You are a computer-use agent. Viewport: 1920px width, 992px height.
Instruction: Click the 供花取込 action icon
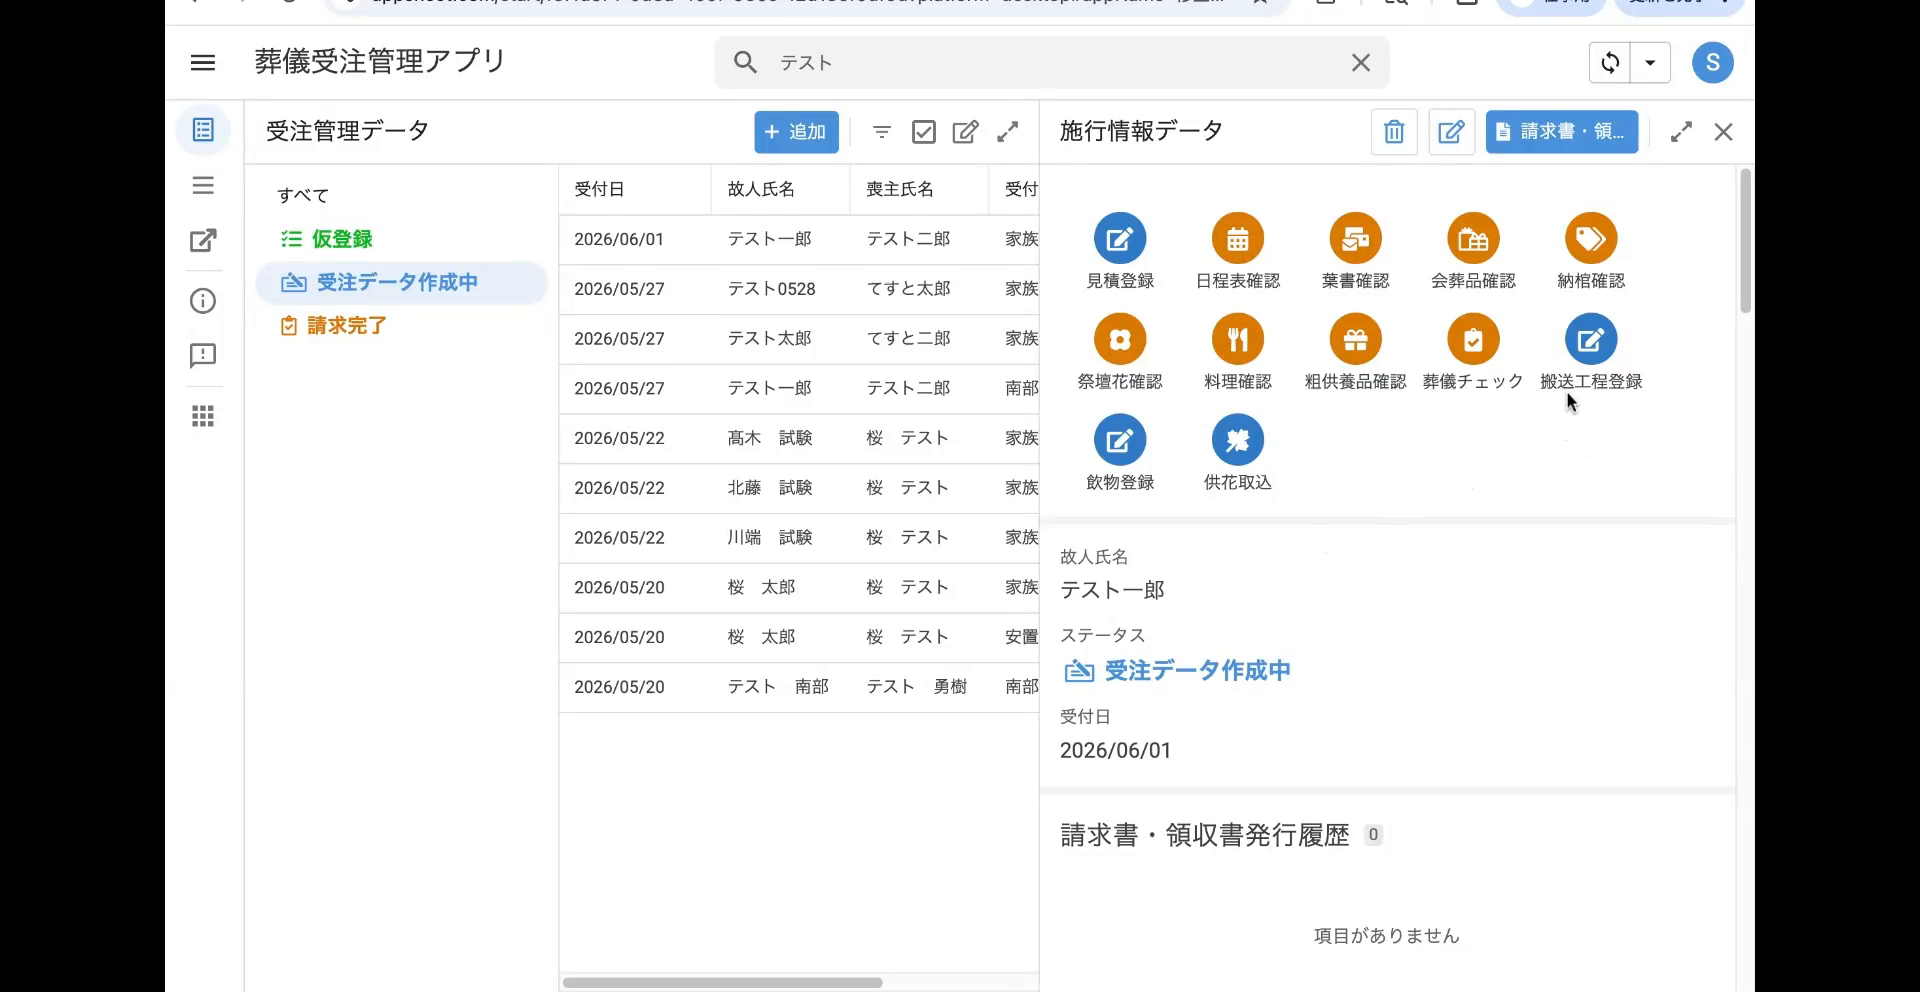[1238, 441]
